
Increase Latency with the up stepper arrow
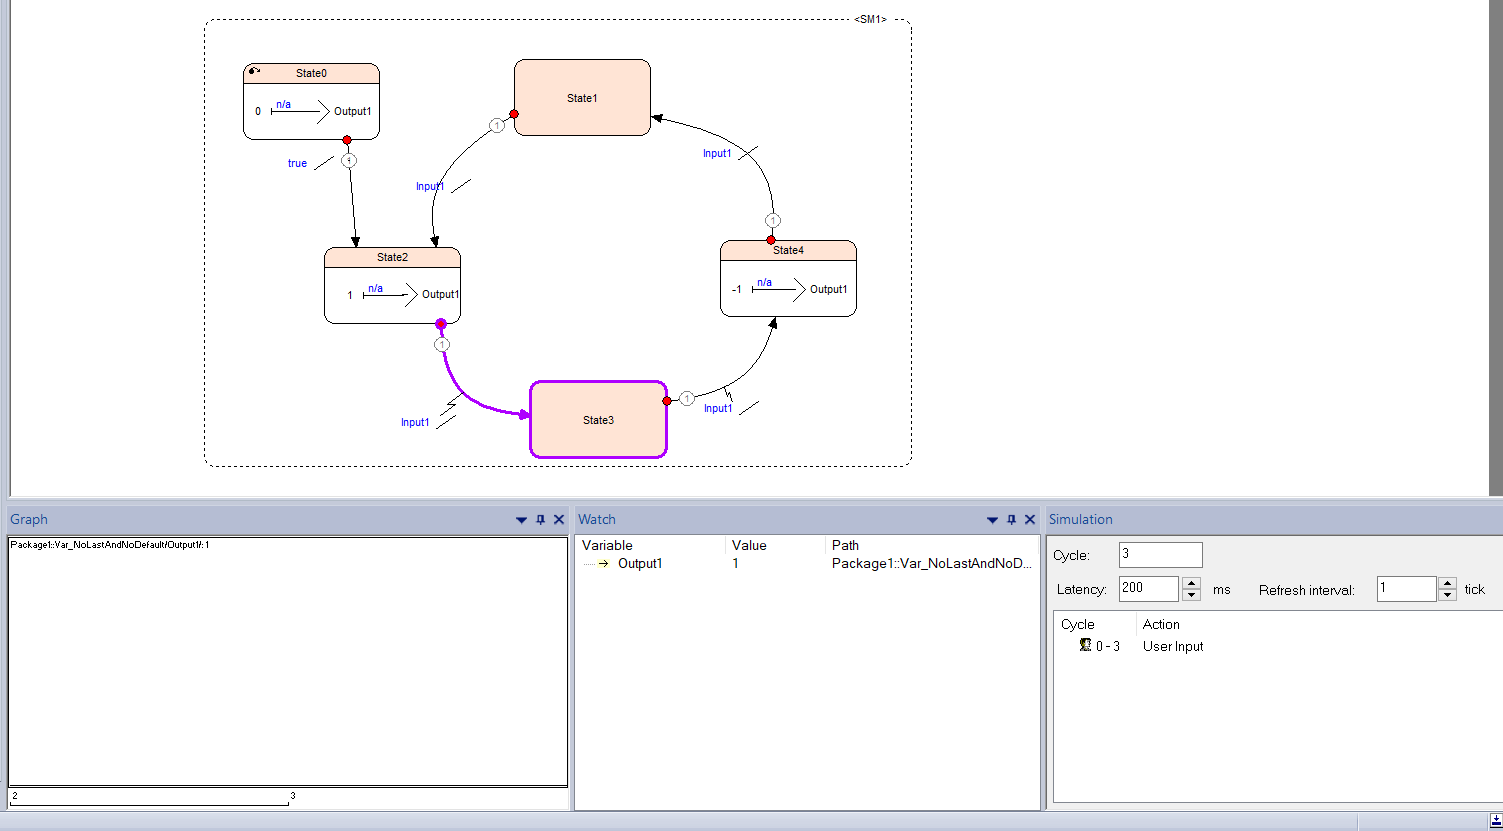pyautogui.click(x=1191, y=583)
